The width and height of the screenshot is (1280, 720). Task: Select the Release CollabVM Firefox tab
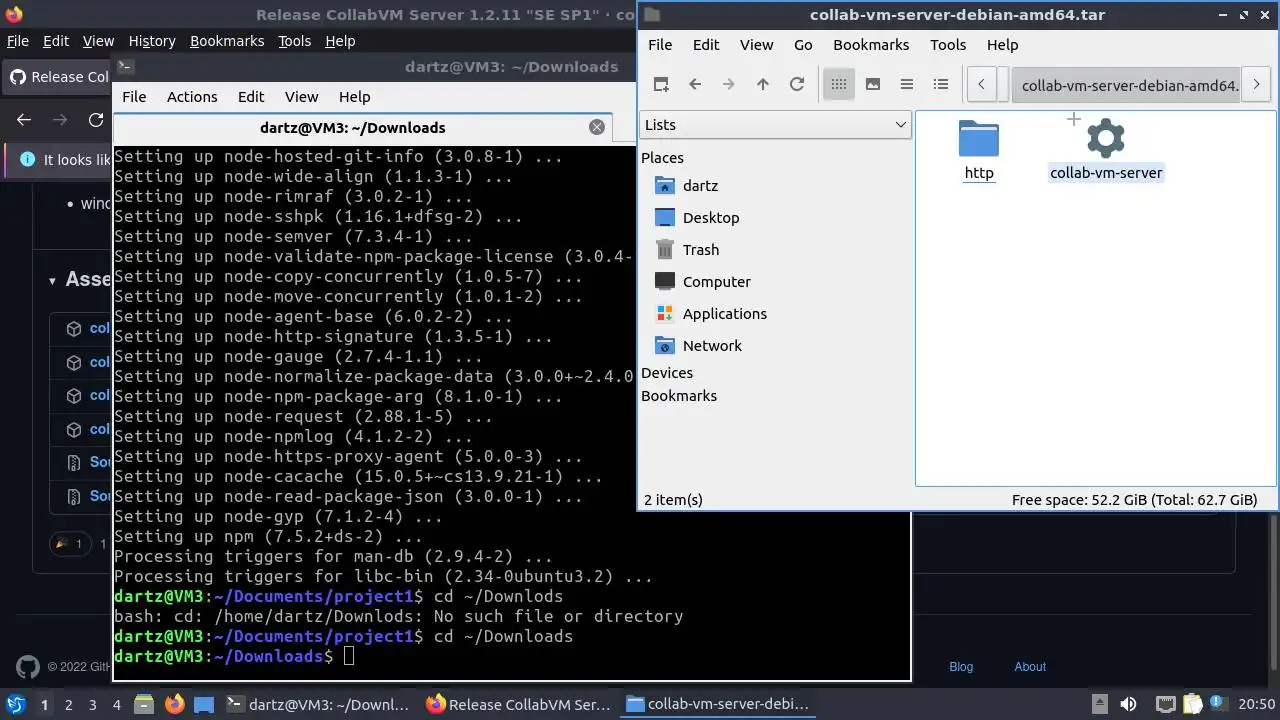[x=58, y=77]
